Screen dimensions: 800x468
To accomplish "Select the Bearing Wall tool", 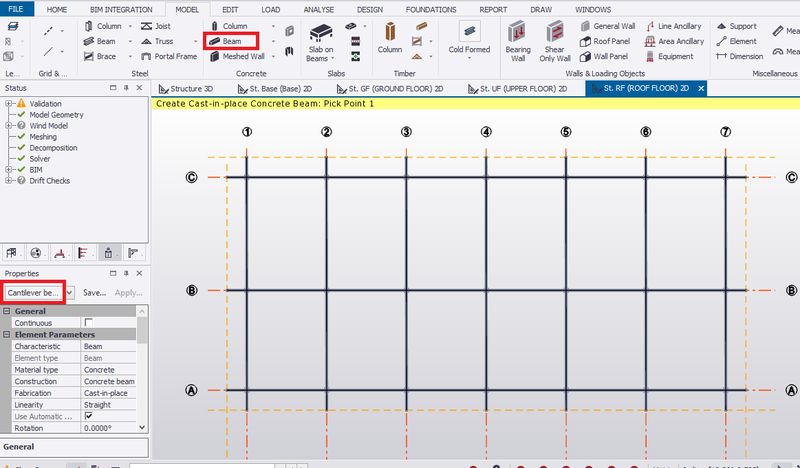I will [517, 42].
